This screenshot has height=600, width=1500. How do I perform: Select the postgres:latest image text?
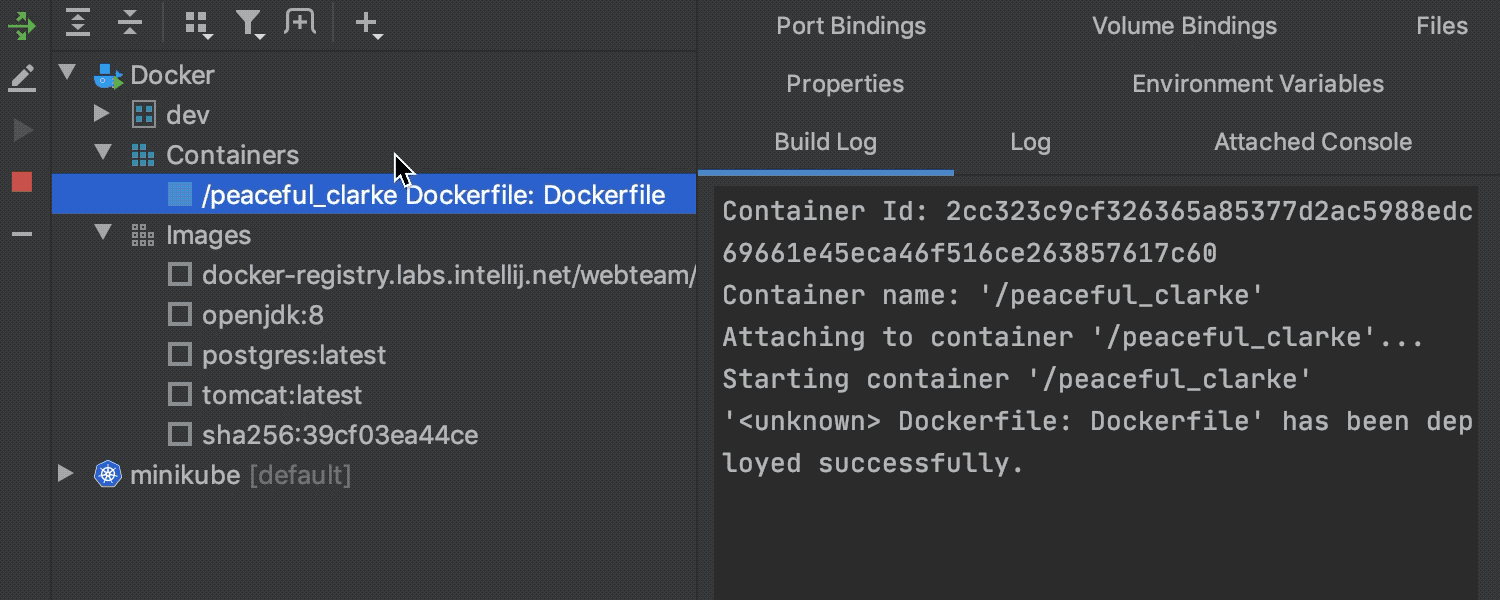pos(294,355)
